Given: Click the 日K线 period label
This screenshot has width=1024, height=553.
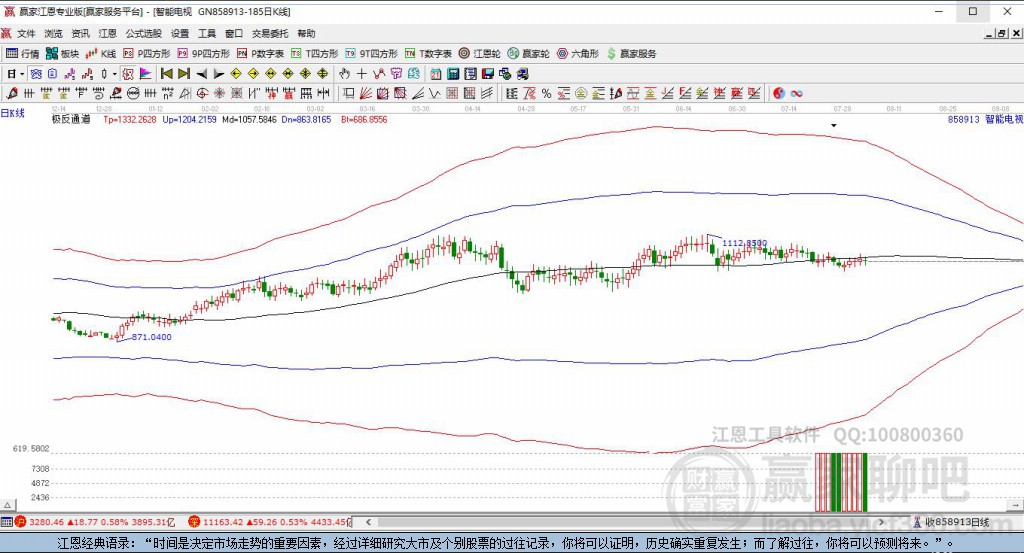Looking at the screenshot, I should coord(12,113).
